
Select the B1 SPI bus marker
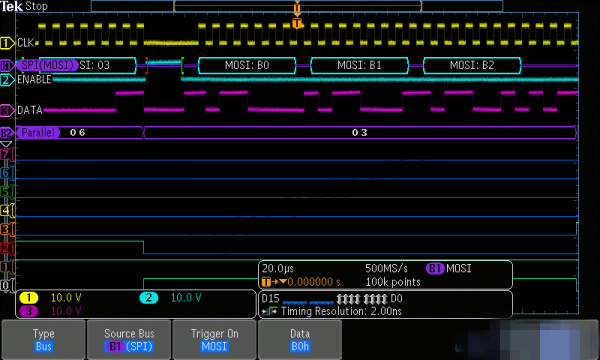(7, 65)
